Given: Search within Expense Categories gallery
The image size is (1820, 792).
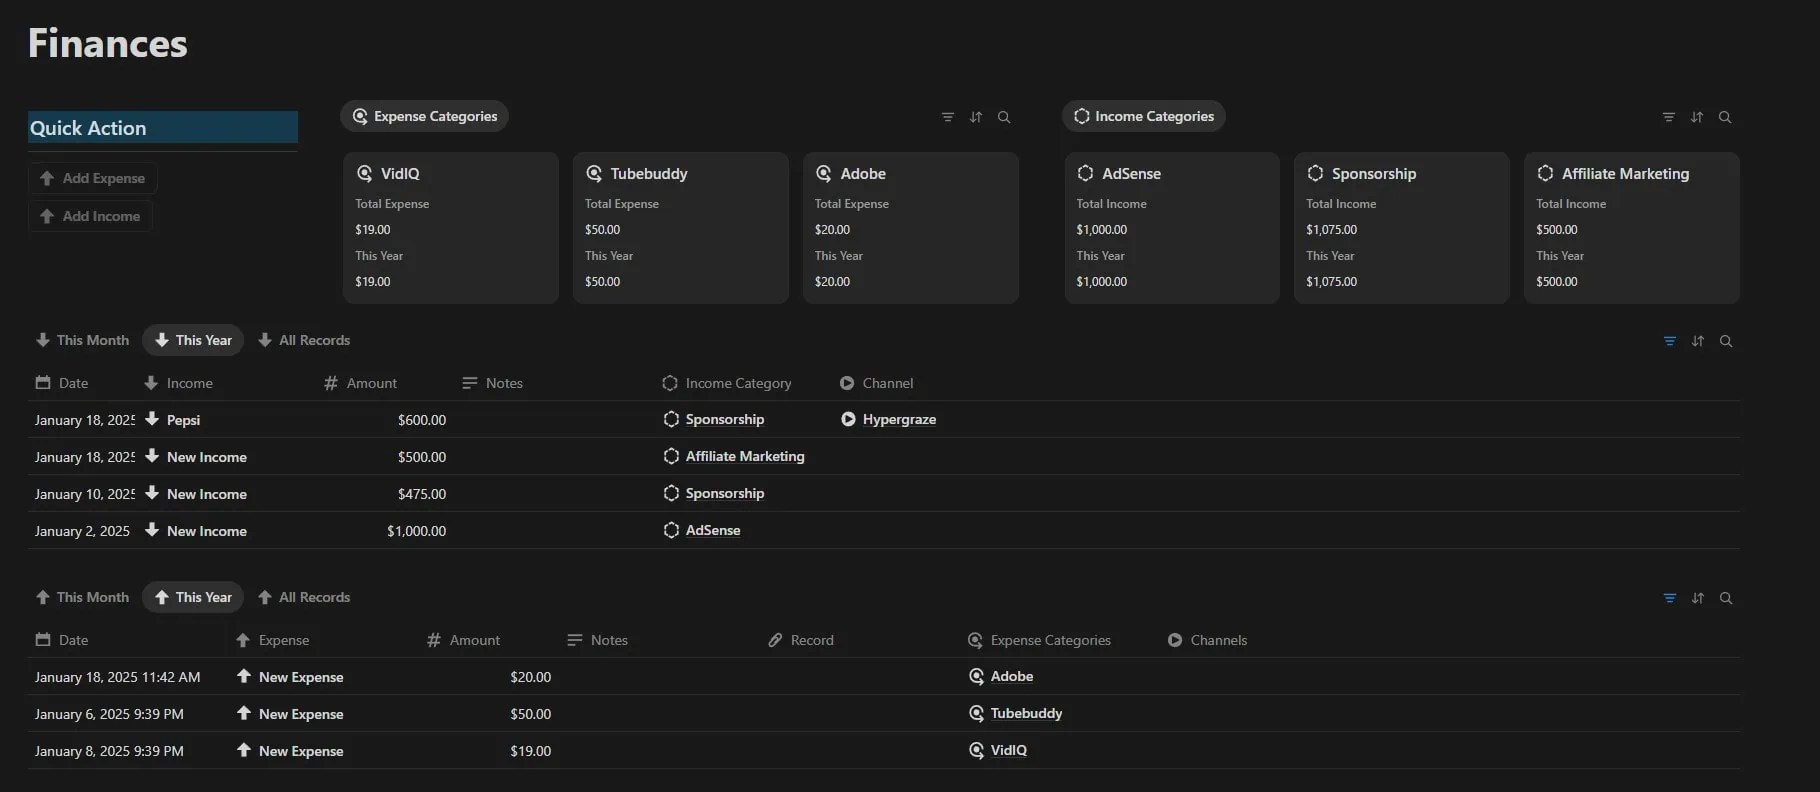Looking at the screenshot, I should point(1004,117).
